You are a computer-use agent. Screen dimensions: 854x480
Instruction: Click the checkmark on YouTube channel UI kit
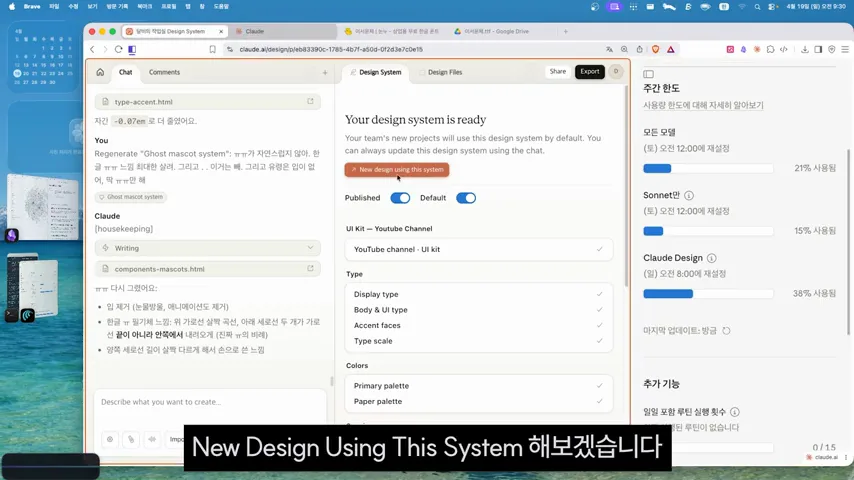[599, 249]
